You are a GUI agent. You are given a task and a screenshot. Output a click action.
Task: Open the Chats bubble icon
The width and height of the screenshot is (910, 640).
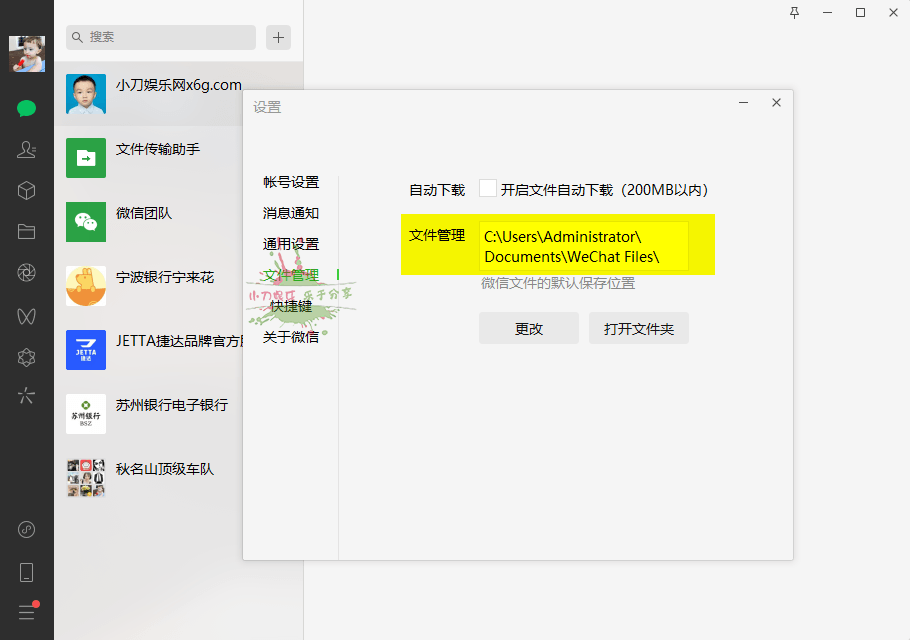pyautogui.click(x=26, y=108)
